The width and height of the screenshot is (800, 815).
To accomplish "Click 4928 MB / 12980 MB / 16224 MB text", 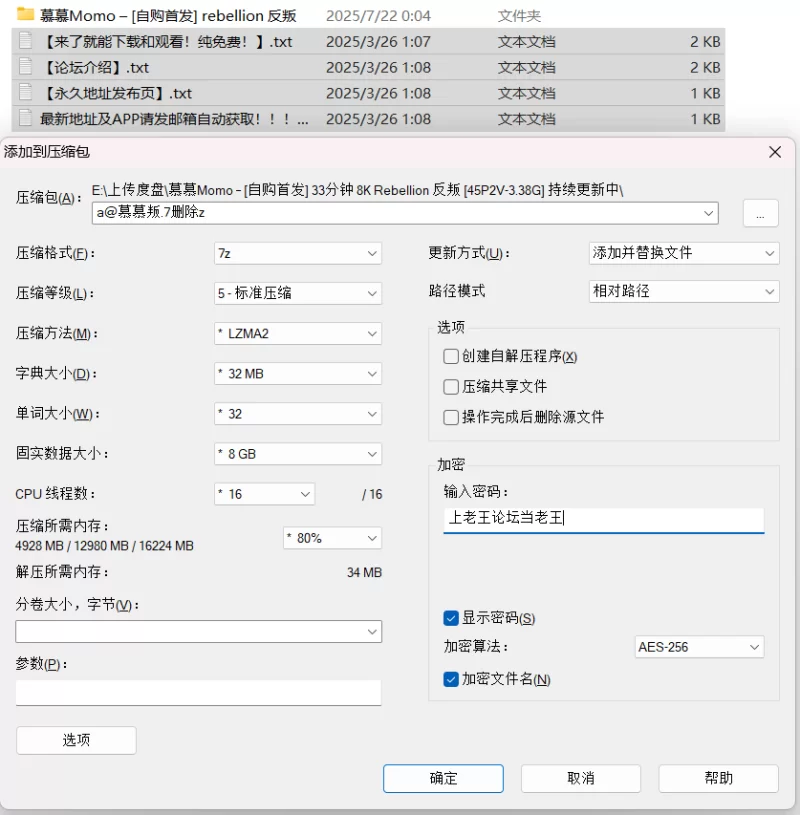I will tap(104, 546).
